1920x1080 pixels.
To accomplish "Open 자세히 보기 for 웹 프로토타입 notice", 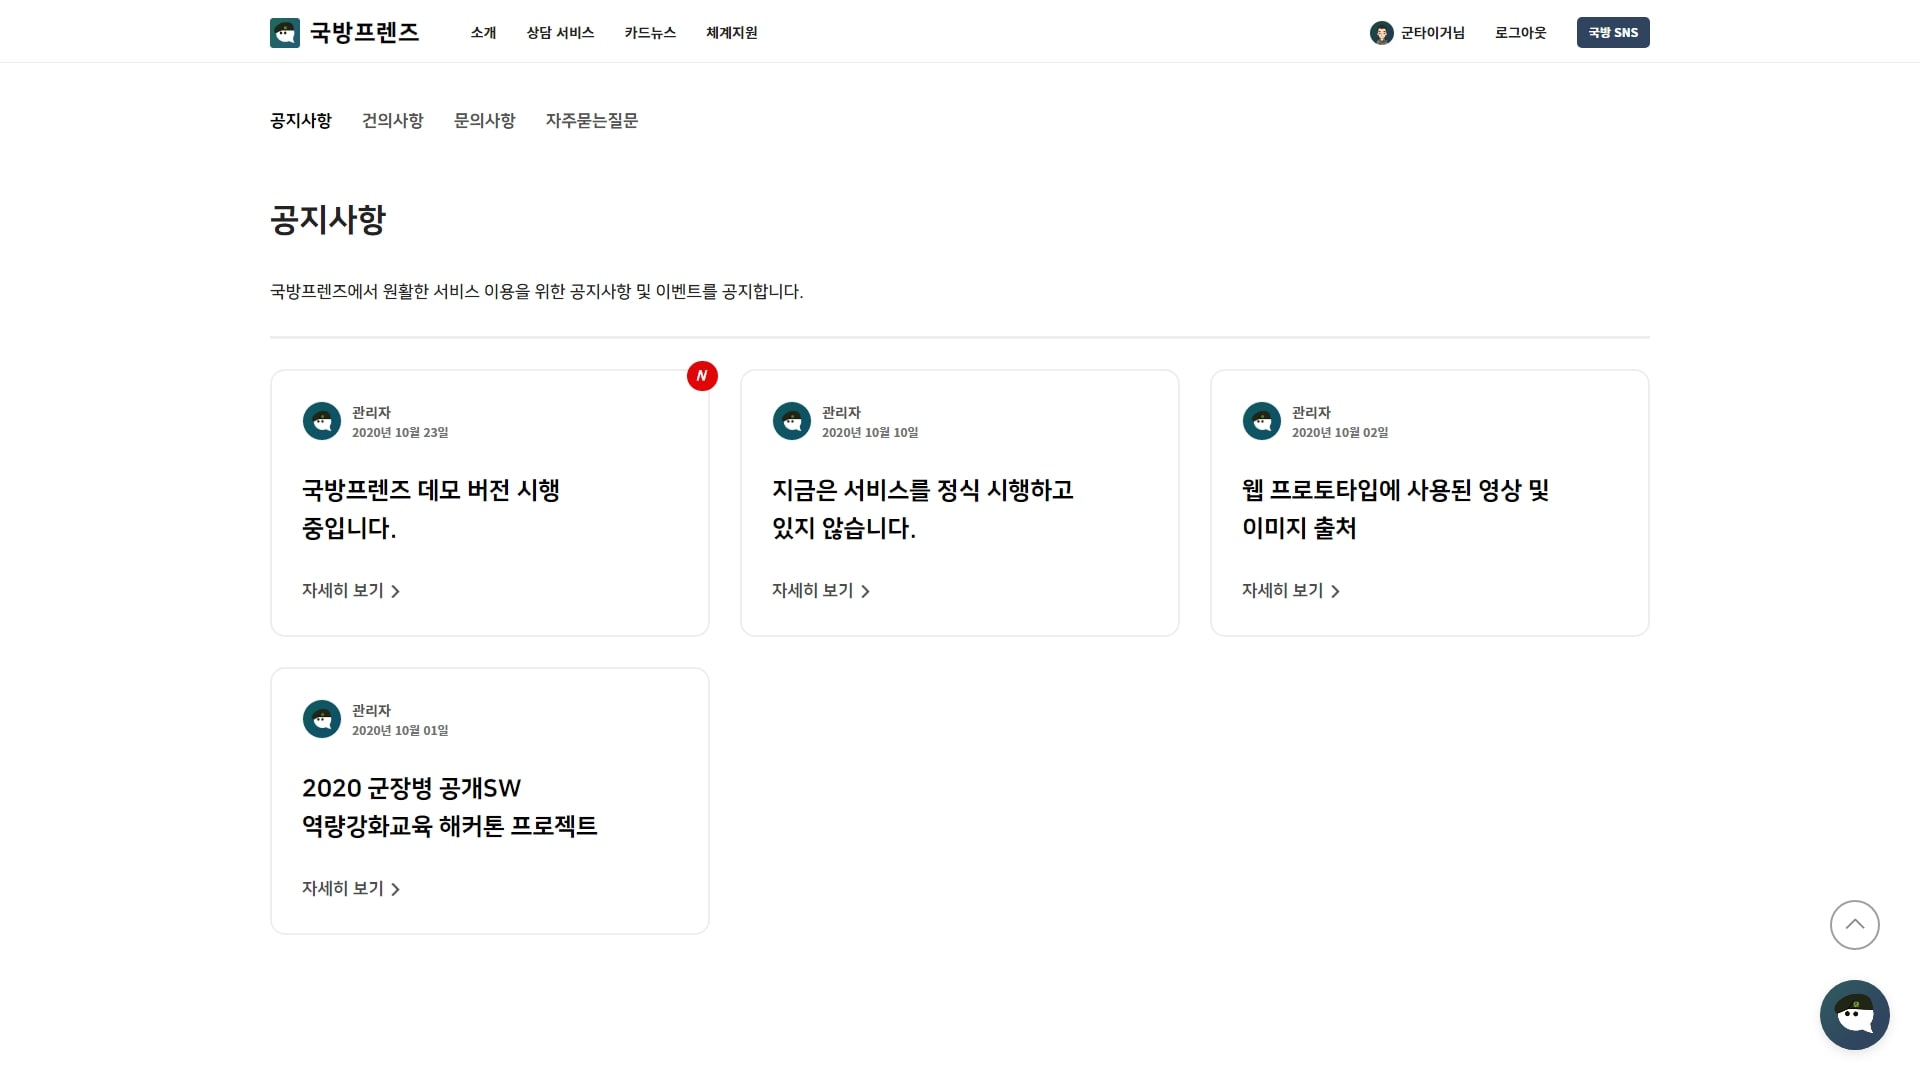I will click(1291, 591).
